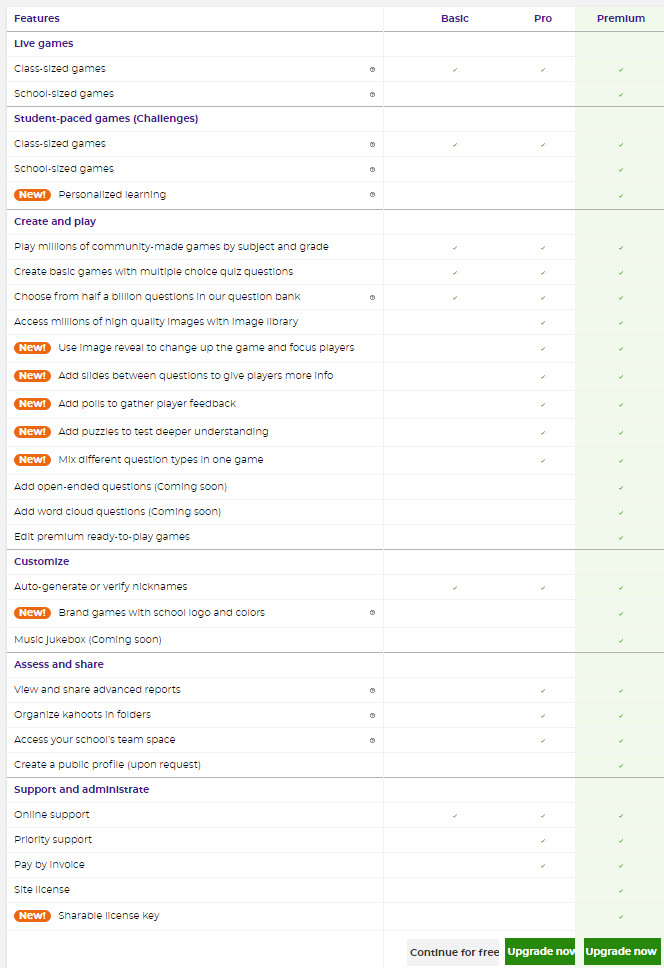Click New! badge beside Add puzzles
The height and width of the screenshot is (968, 664).
[32, 432]
